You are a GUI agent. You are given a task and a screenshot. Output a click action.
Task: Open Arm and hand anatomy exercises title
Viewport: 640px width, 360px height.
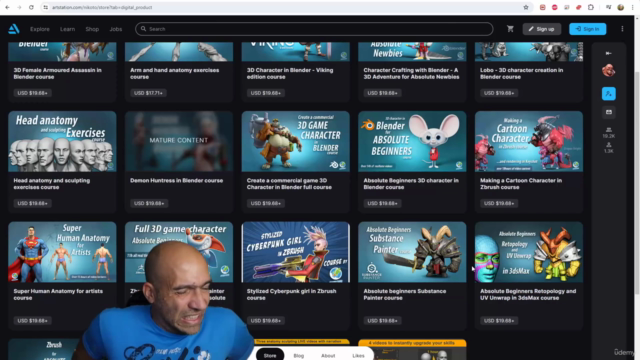point(174,73)
